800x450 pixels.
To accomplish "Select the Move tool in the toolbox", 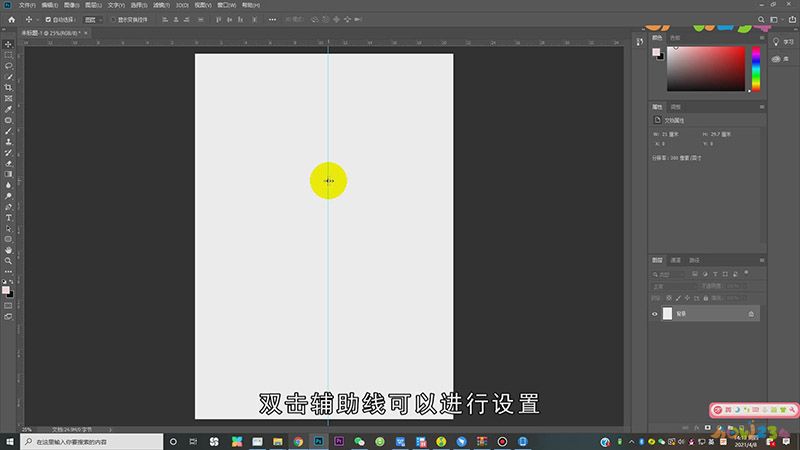I will [8, 44].
